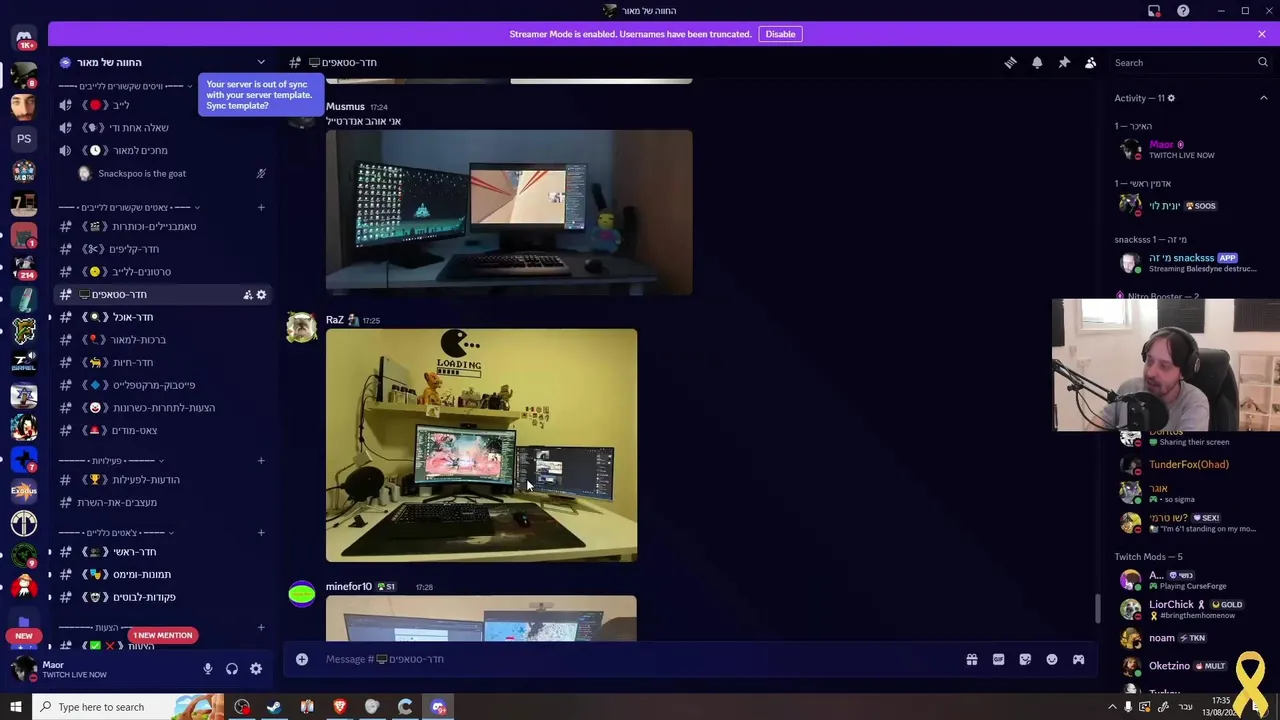Add channel to צ'אטים כלליים category
This screenshot has height=720, width=1280.
(x=261, y=532)
